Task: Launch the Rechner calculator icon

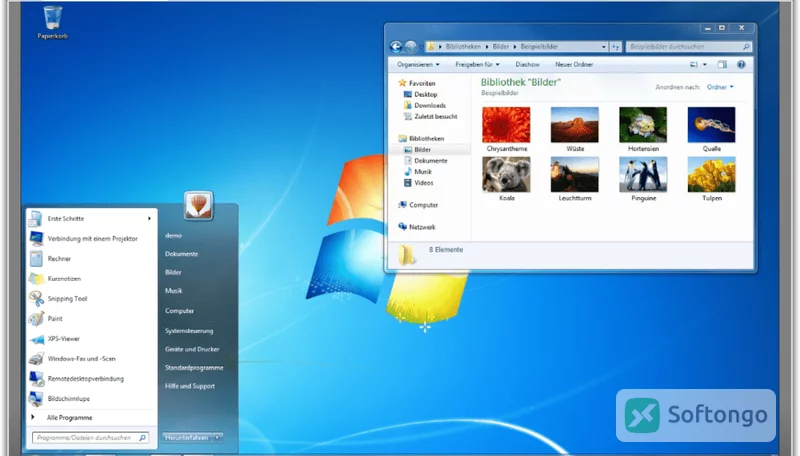Action: click(x=36, y=259)
